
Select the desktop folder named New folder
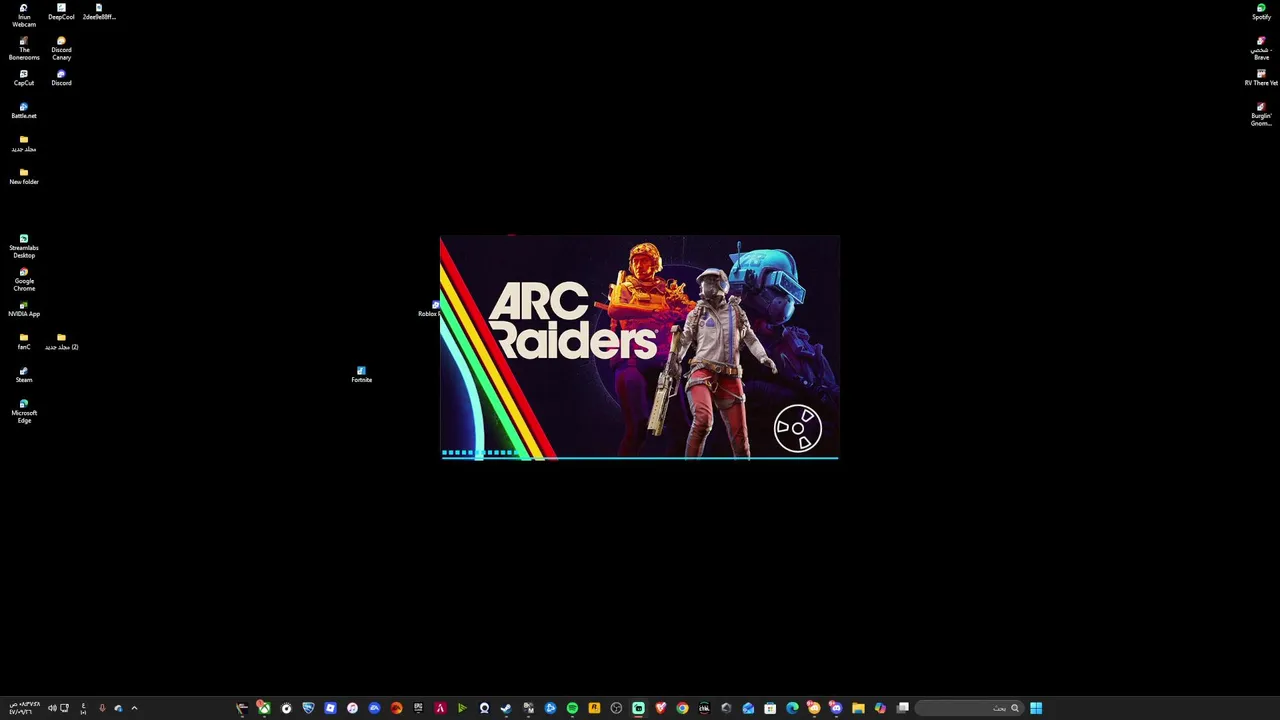[23, 177]
